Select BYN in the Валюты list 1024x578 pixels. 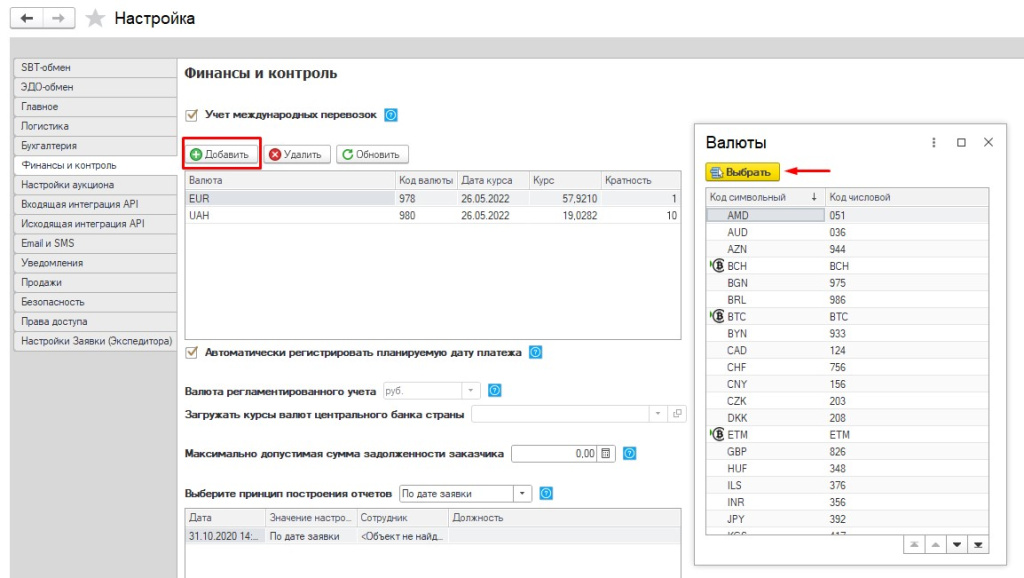pyautogui.click(x=847, y=333)
